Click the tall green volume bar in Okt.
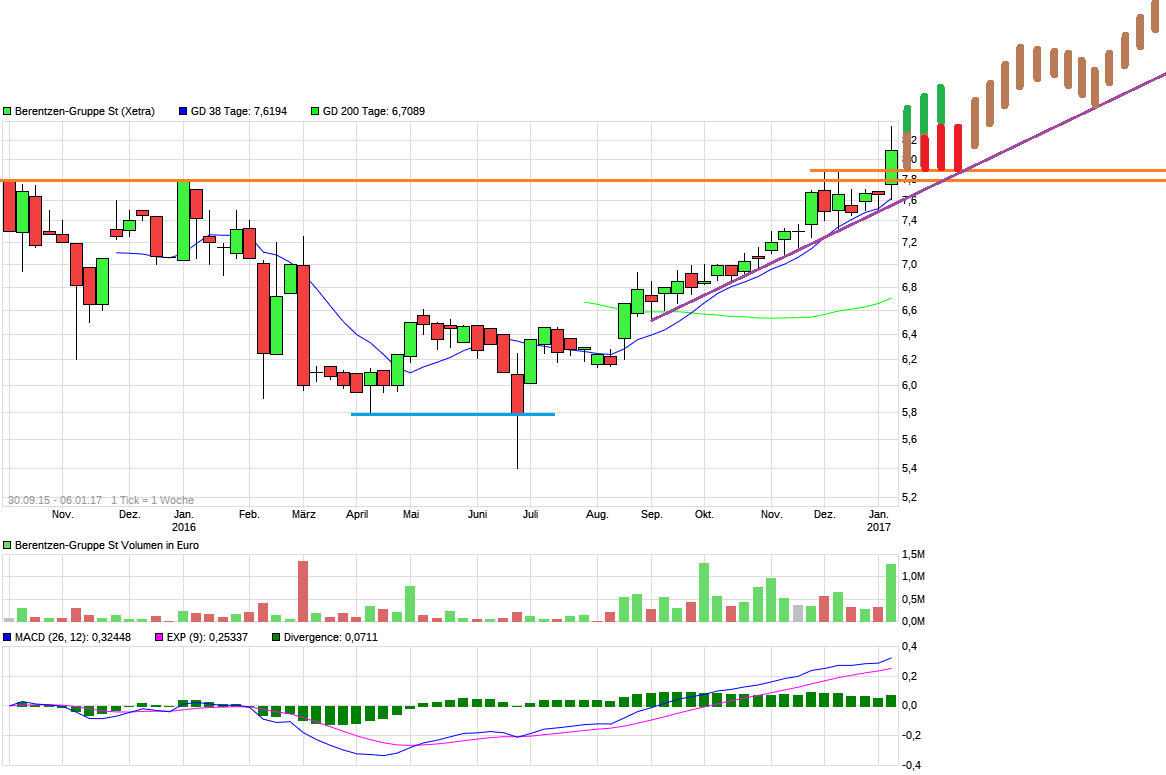 [704, 592]
